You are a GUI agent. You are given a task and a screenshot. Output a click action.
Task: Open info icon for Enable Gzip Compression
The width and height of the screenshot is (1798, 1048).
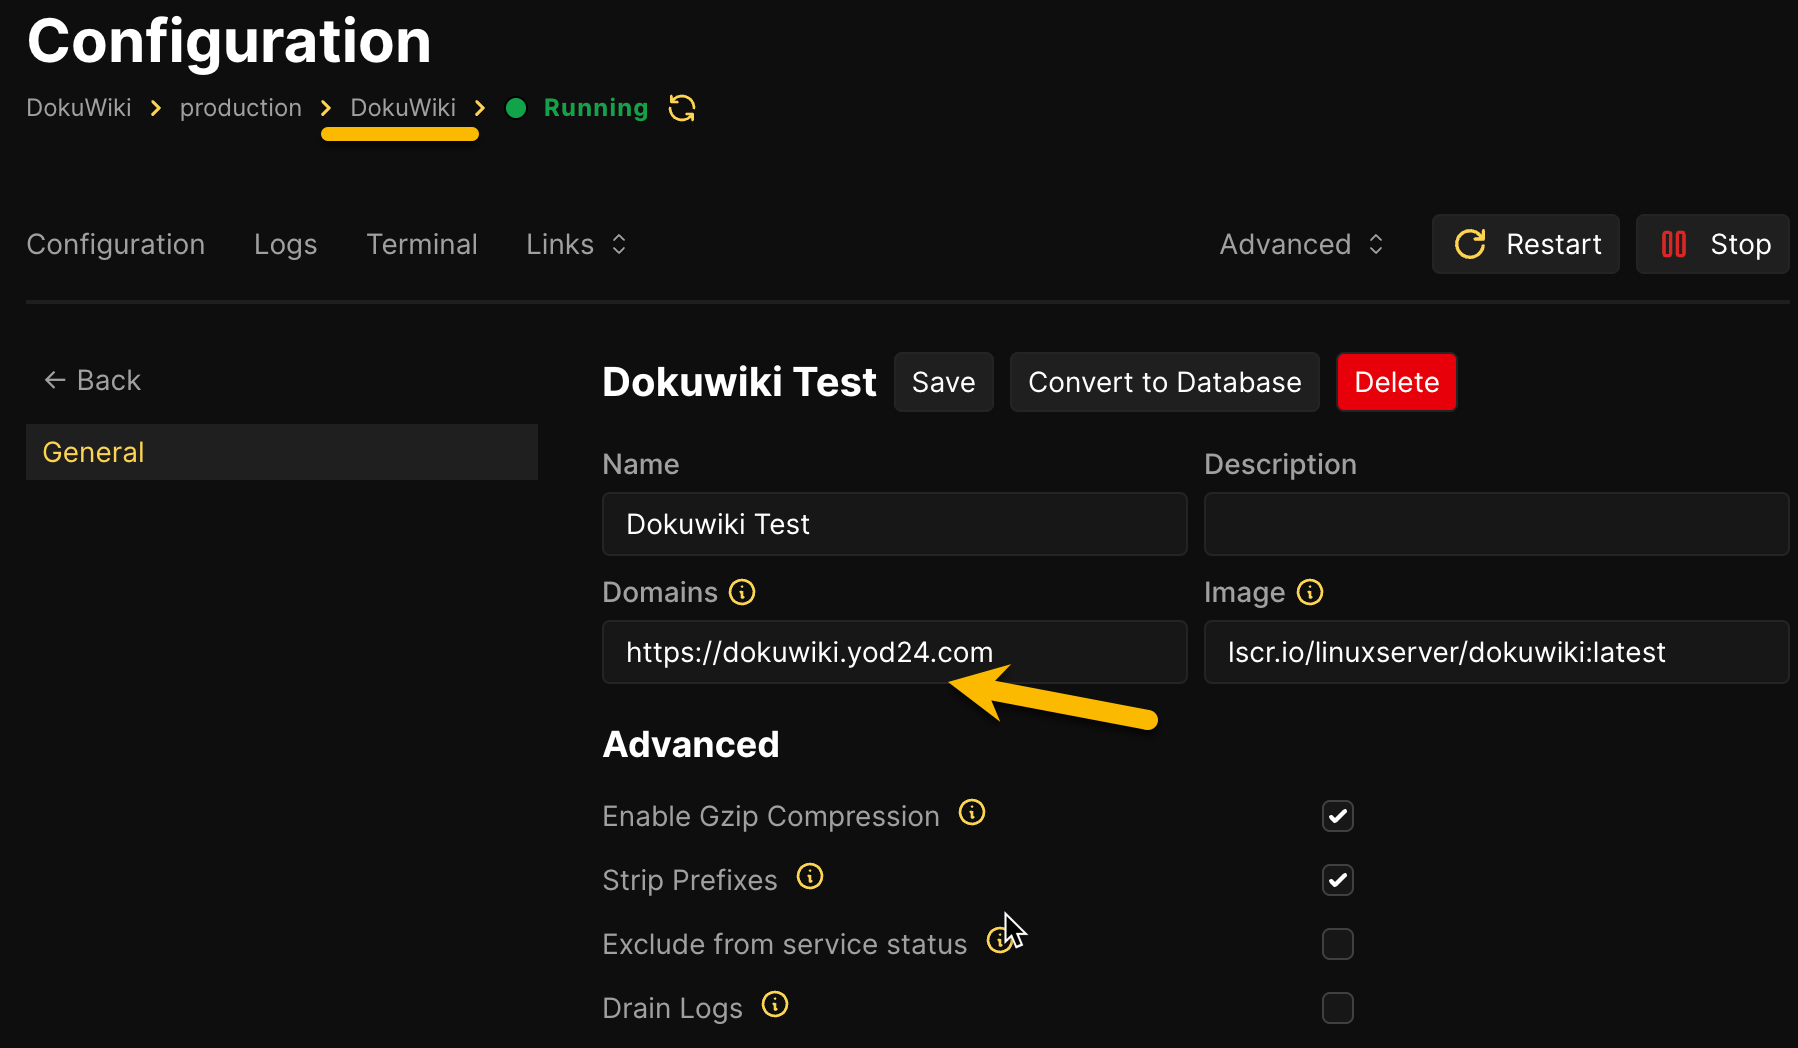972,813
